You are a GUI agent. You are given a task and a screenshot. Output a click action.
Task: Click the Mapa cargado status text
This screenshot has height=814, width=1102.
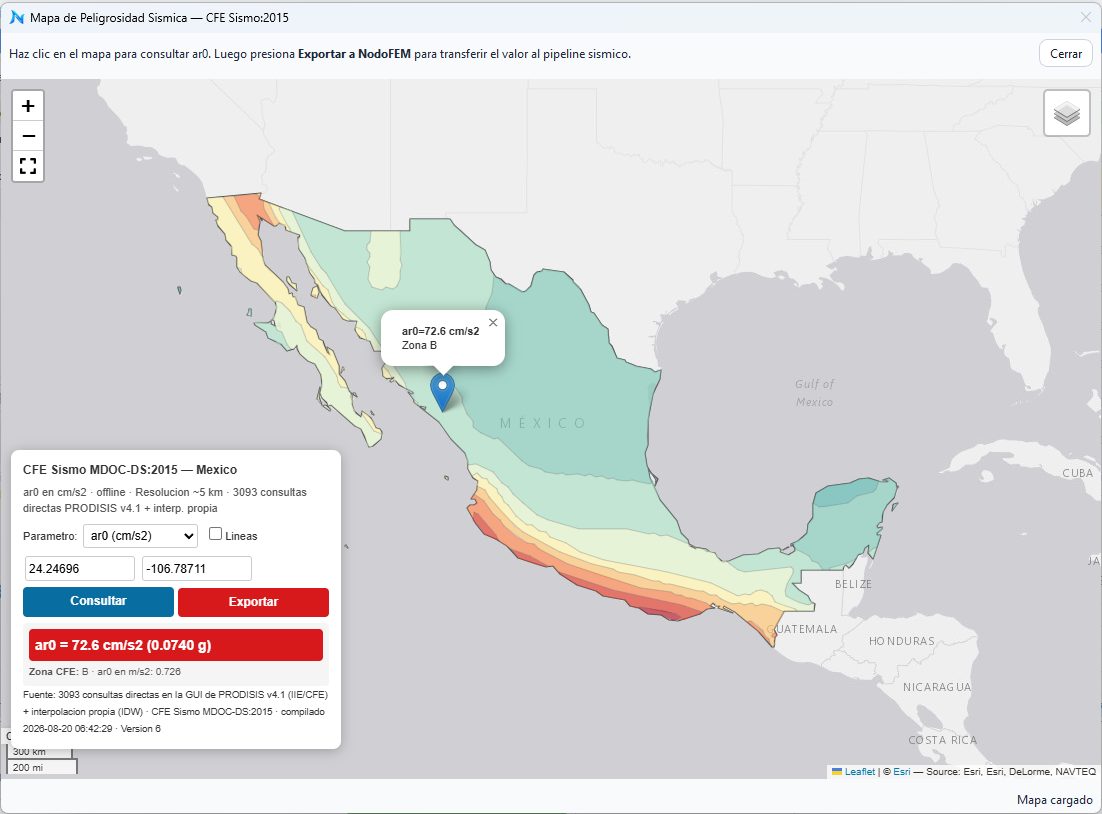click(1054, 800)
